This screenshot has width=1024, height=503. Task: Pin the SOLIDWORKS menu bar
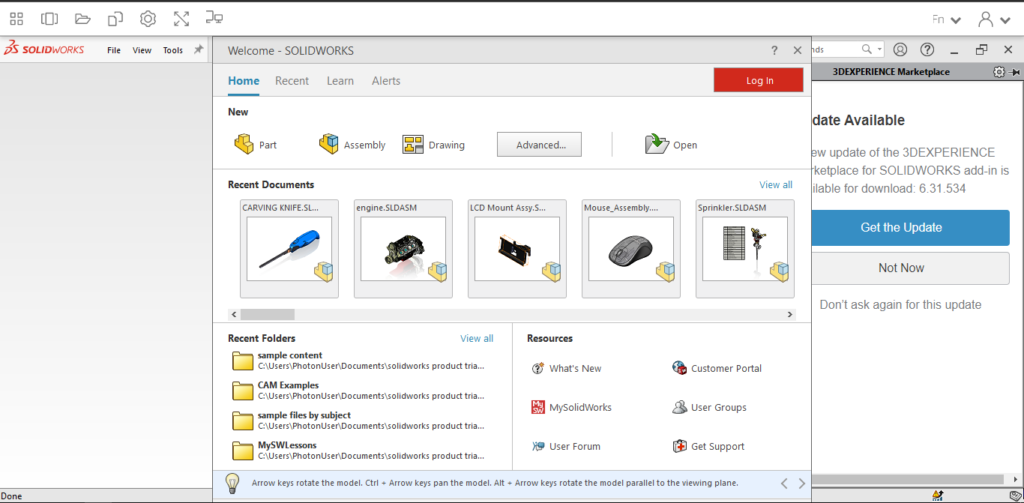coord(199,50)
